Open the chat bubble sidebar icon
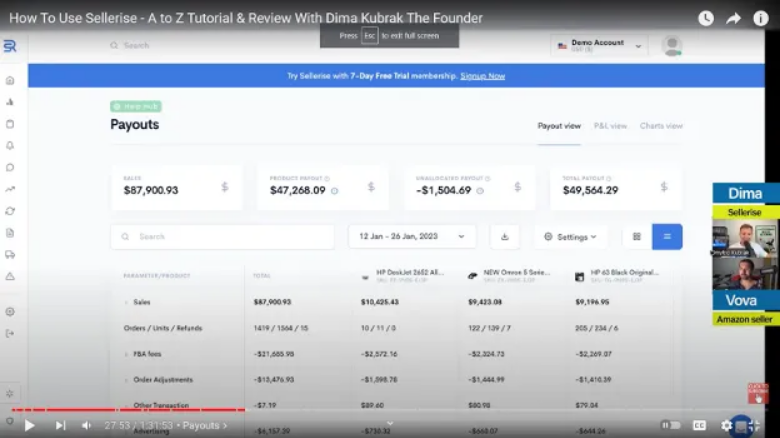 [x=10, y=167]
